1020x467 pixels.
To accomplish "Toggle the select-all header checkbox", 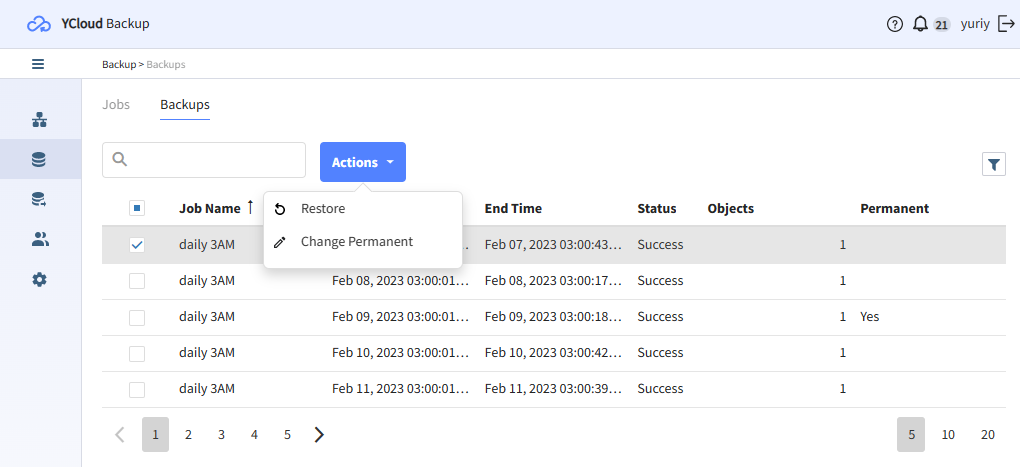I will 137,209.
